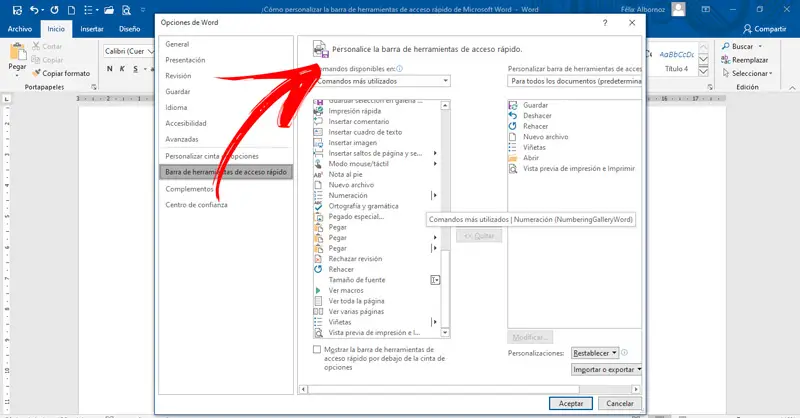Open the Importar o exportar dropdown

coord(607,370)
